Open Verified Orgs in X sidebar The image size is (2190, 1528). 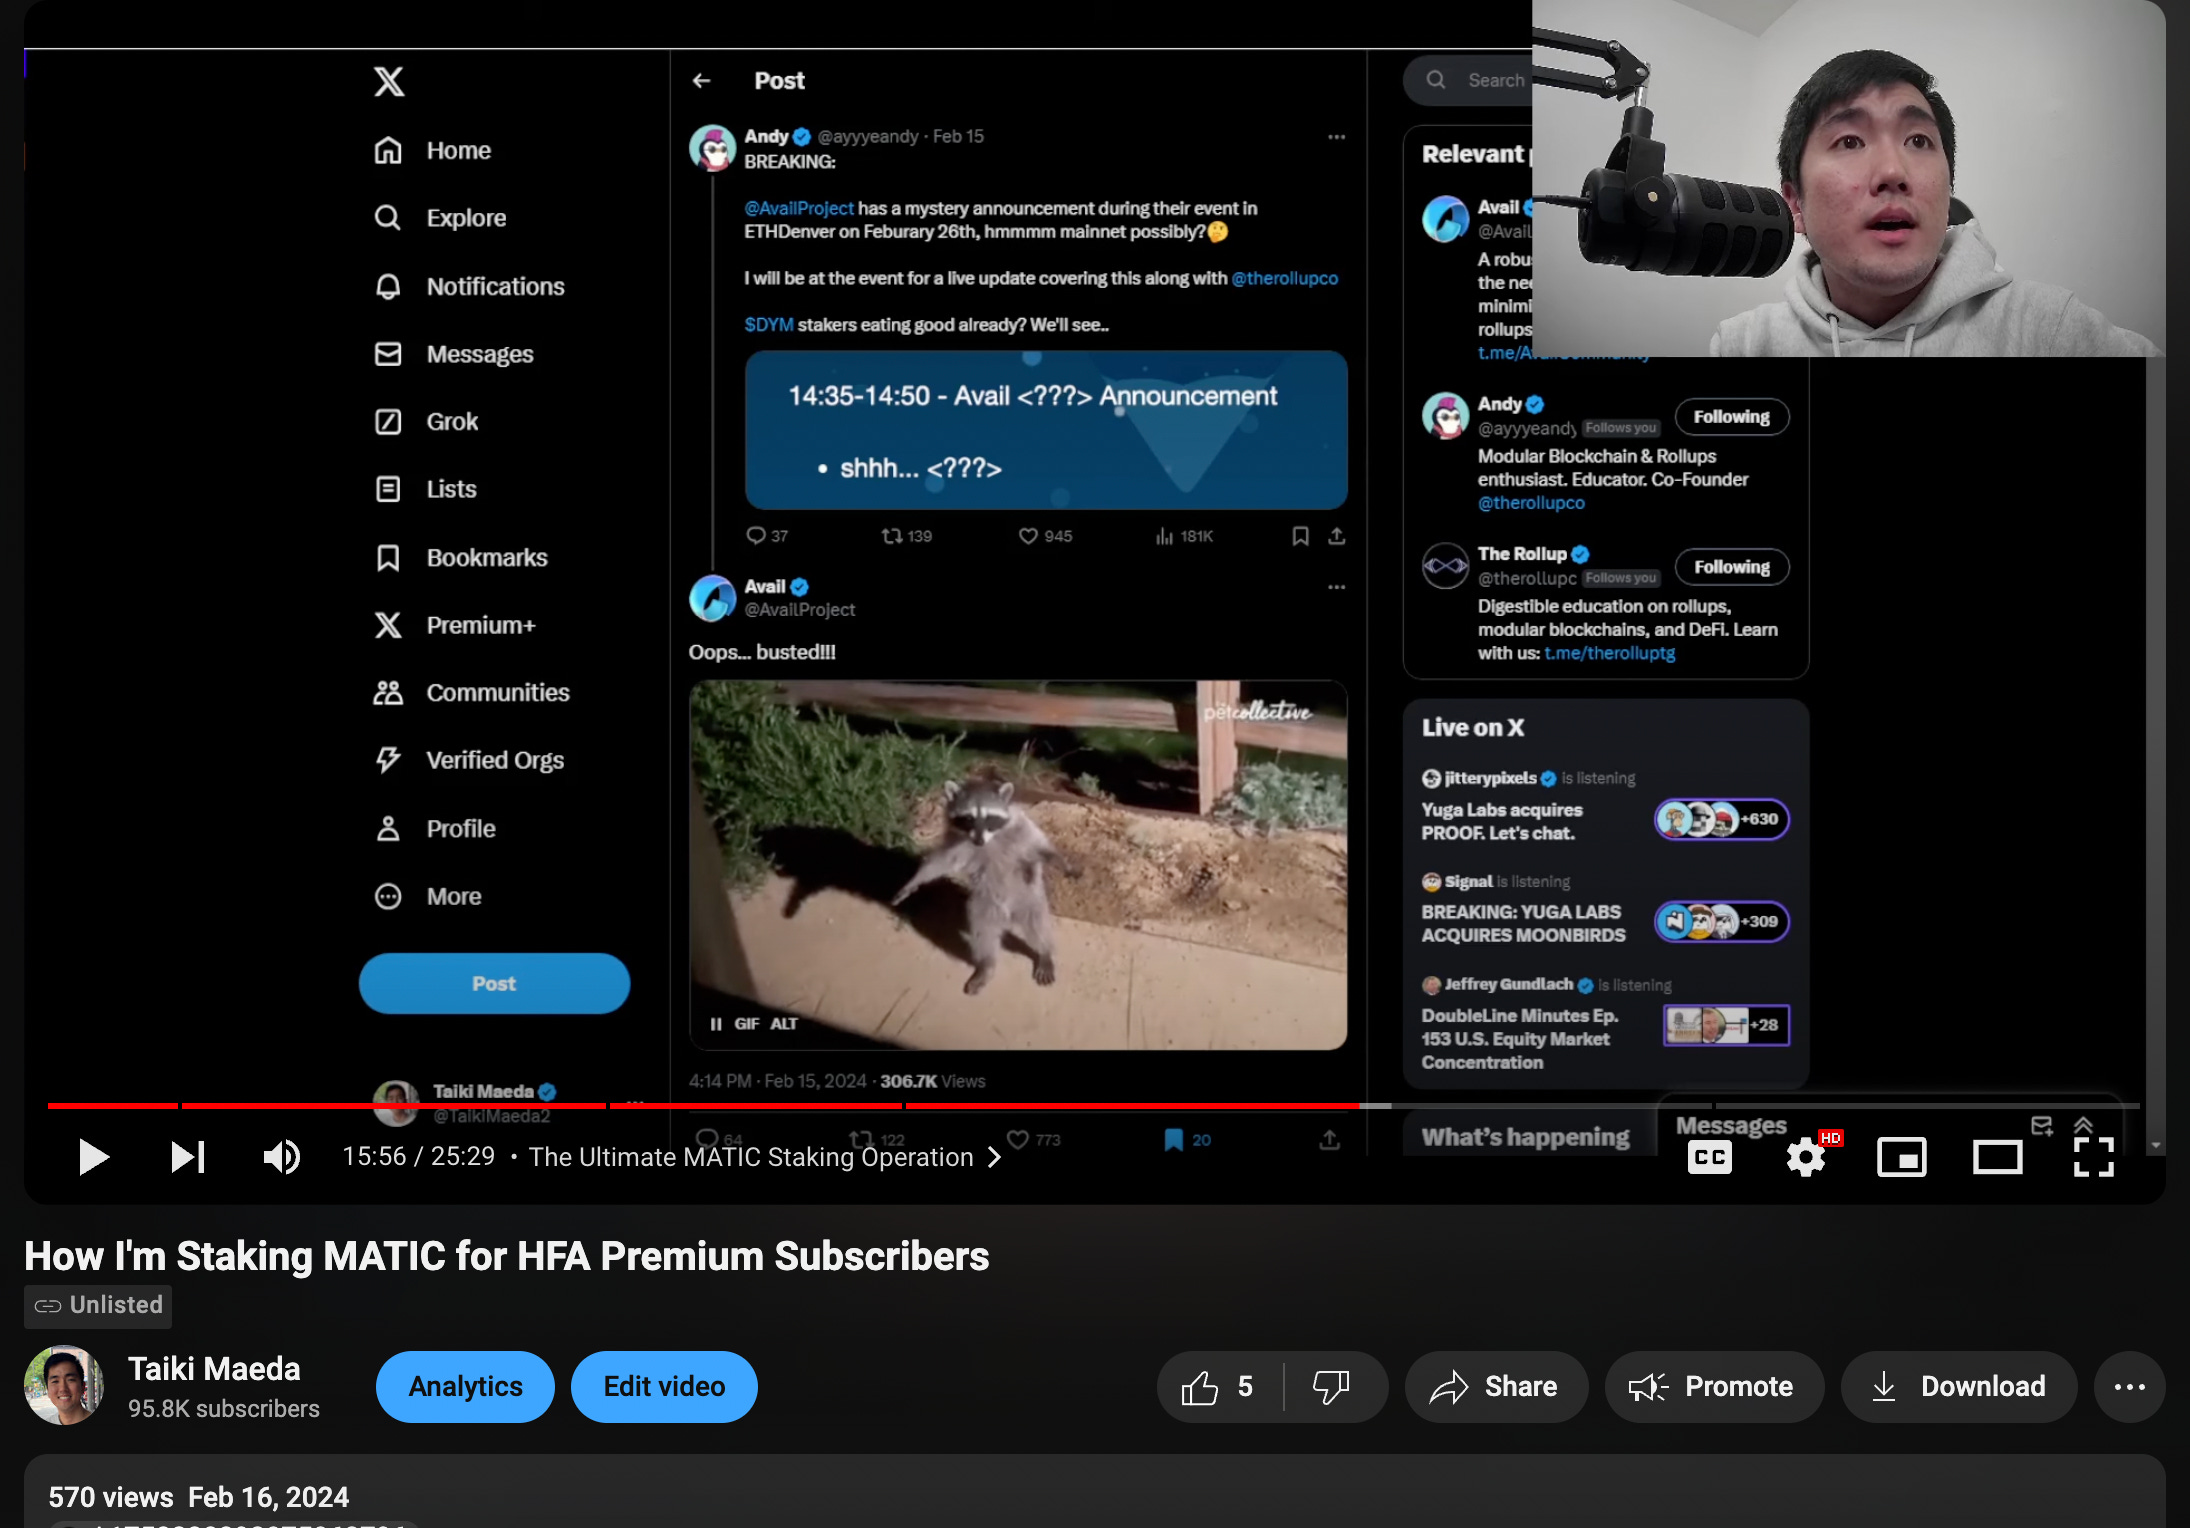[x=469, y=761]
